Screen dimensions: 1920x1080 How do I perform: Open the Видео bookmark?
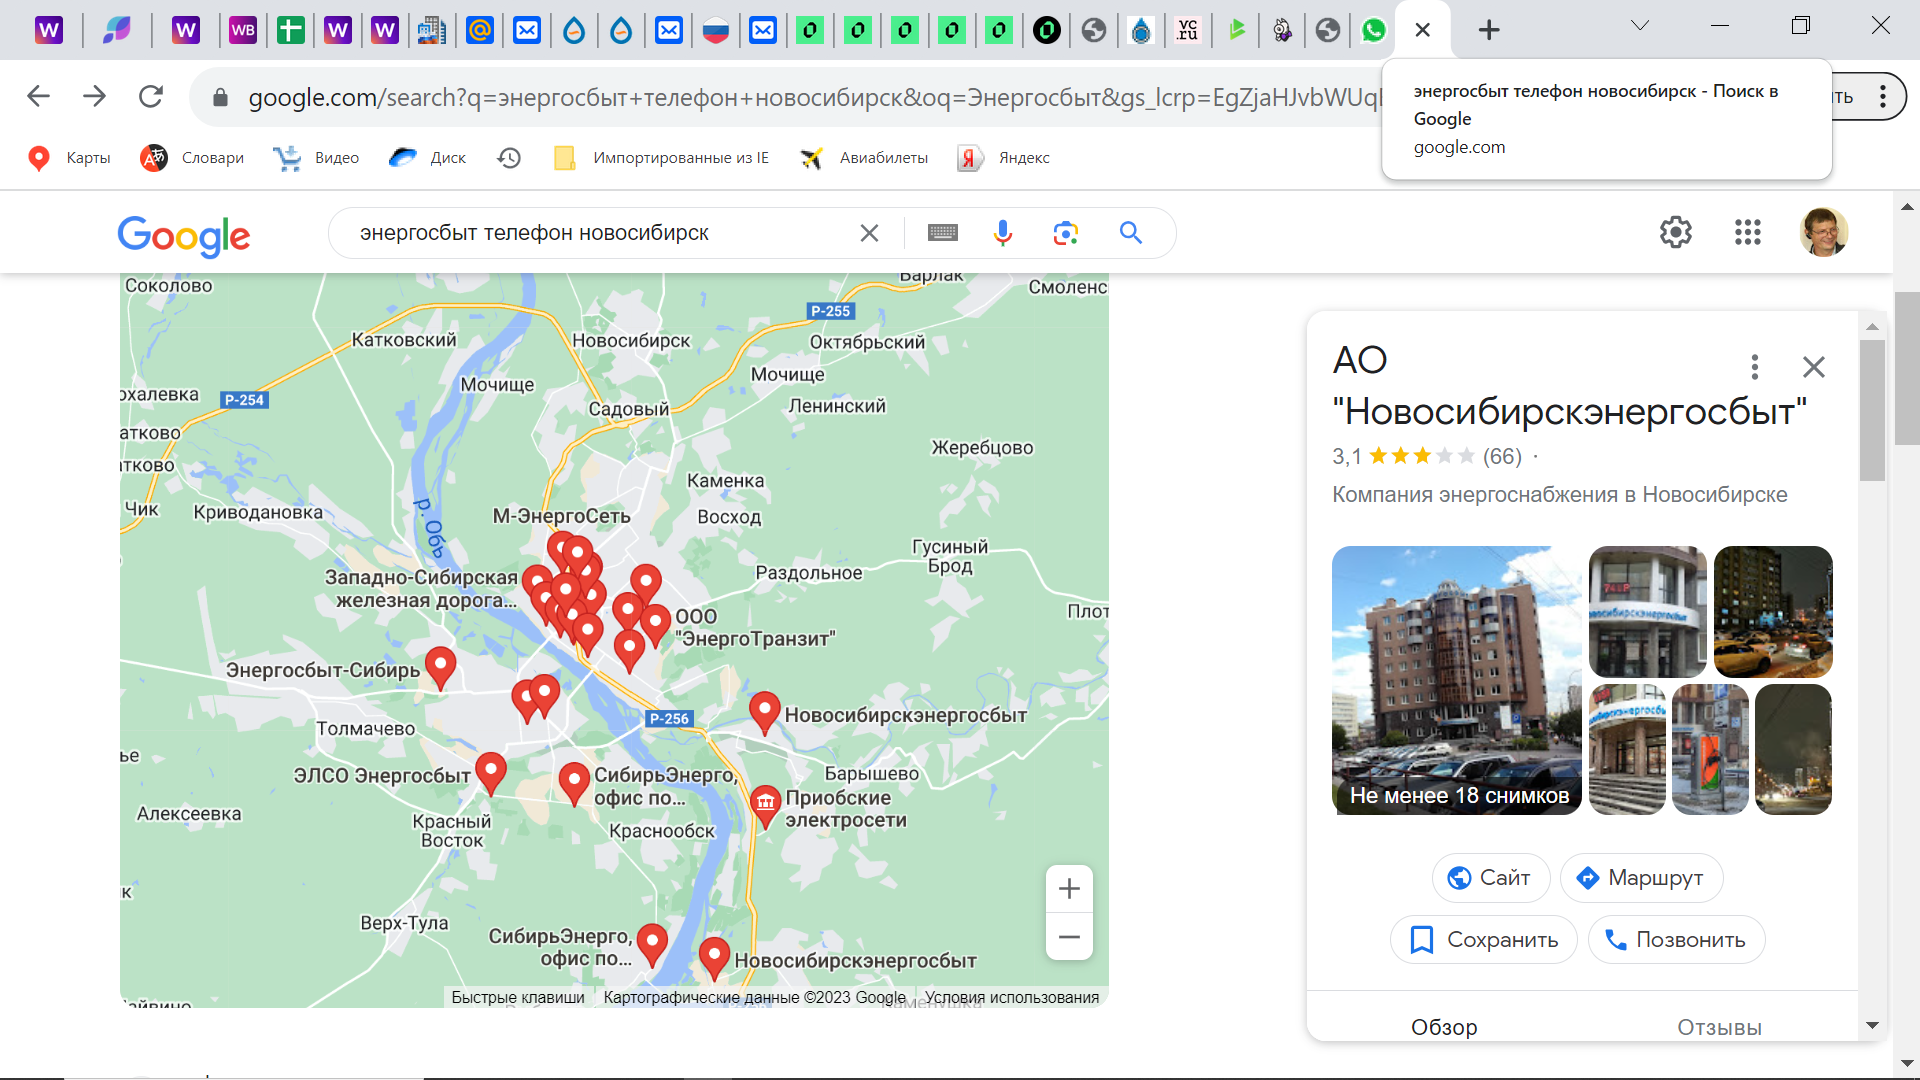pyautogui.click(x=316, y=158)
